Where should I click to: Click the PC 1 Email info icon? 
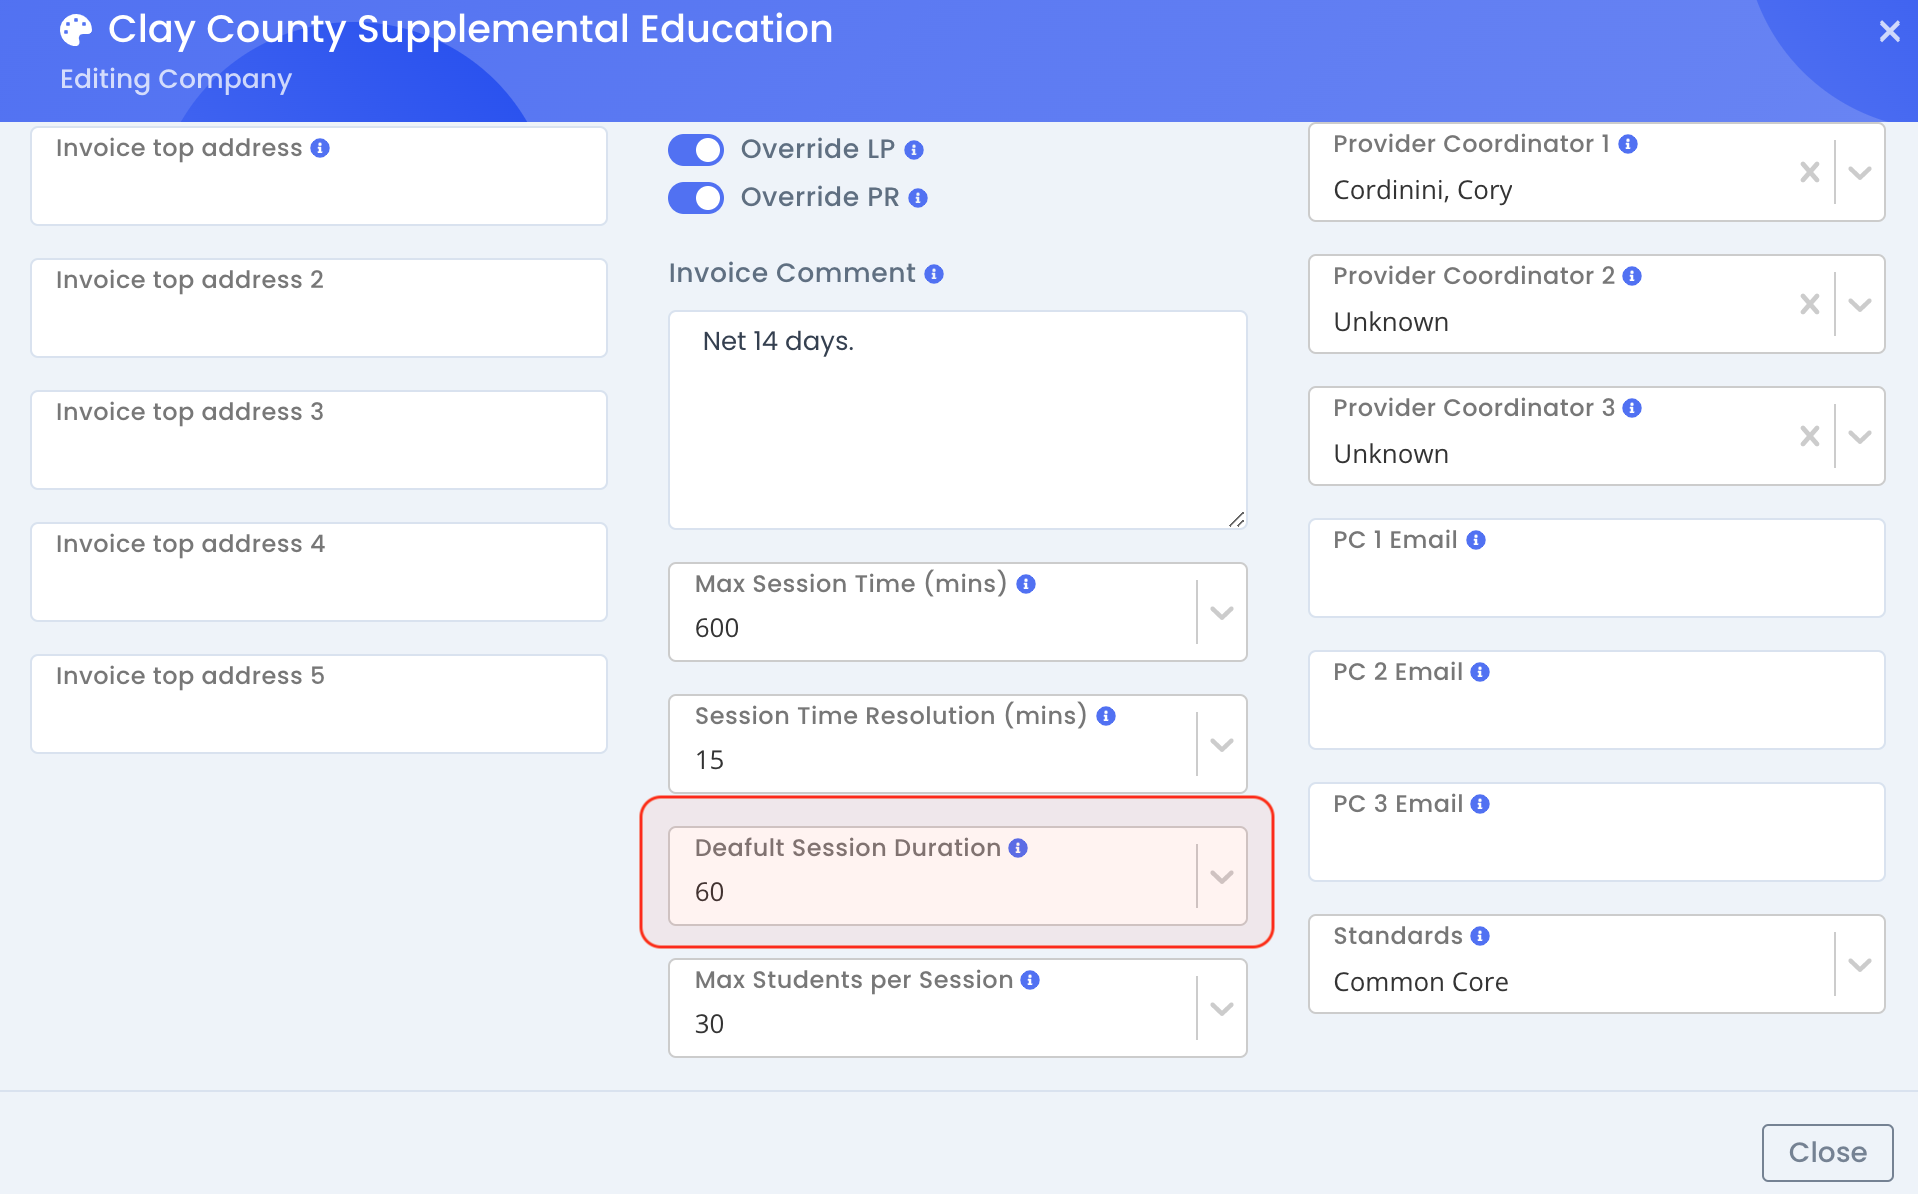pos(1476,540)
